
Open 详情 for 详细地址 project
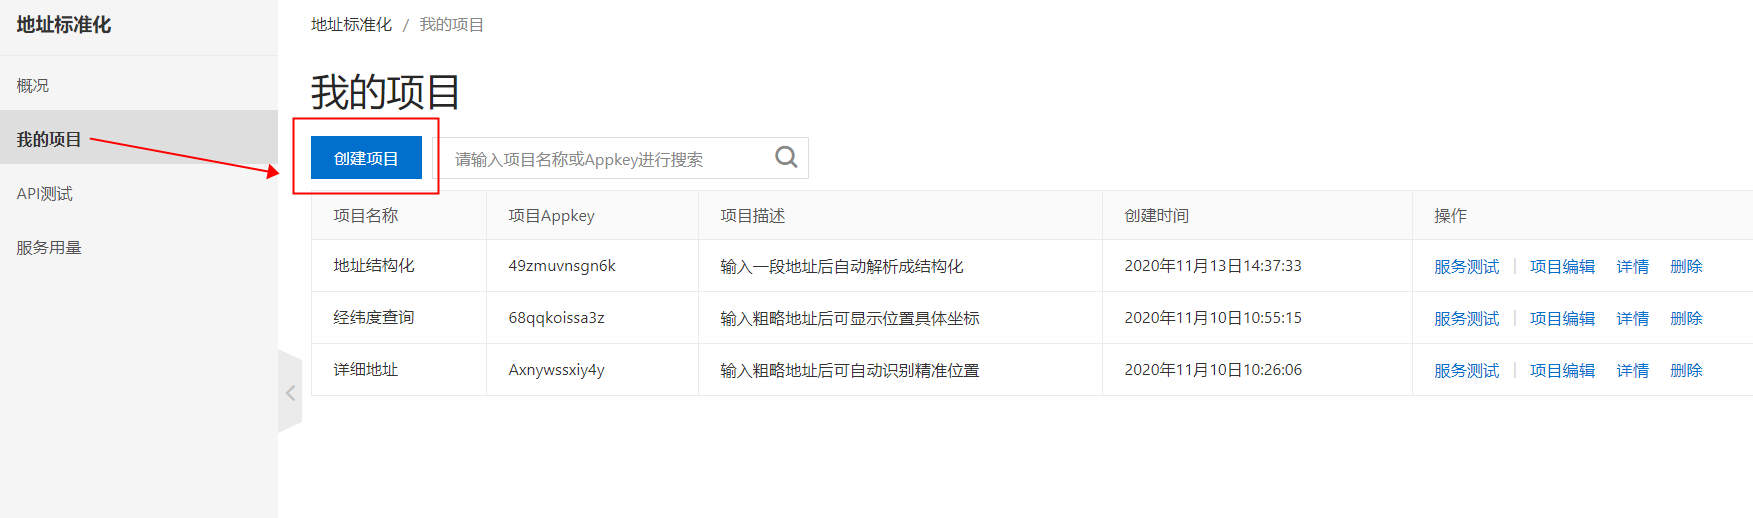click(x=1632, y=370)
